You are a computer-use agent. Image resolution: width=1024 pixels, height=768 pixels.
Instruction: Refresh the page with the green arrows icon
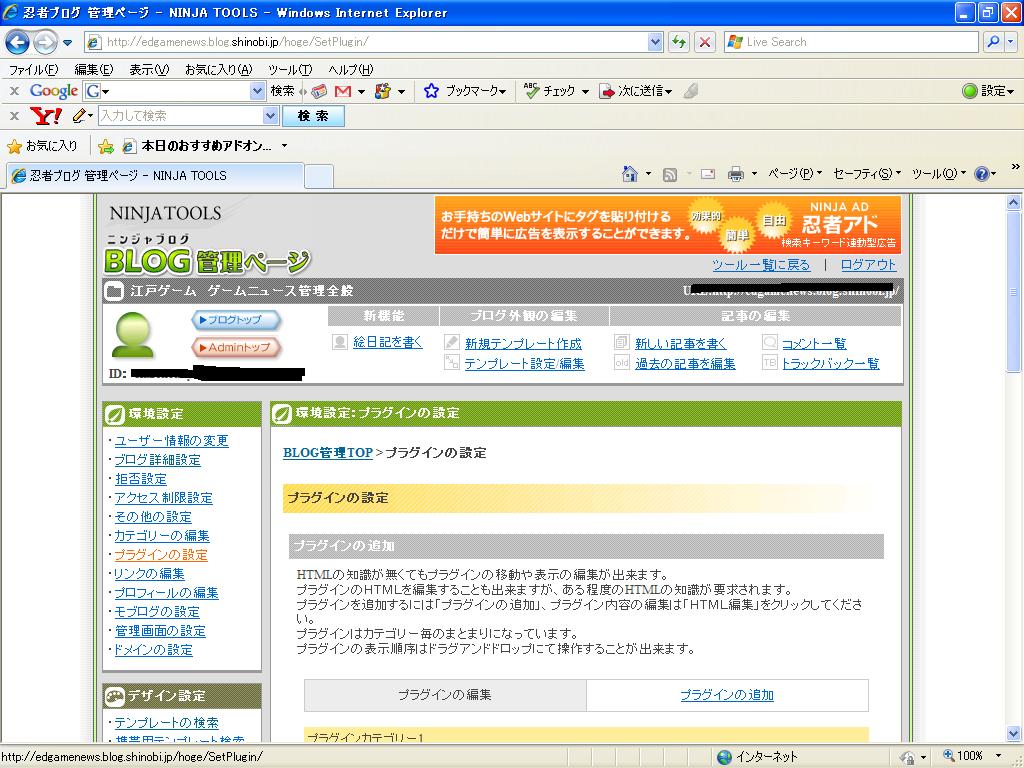[679, 42]
